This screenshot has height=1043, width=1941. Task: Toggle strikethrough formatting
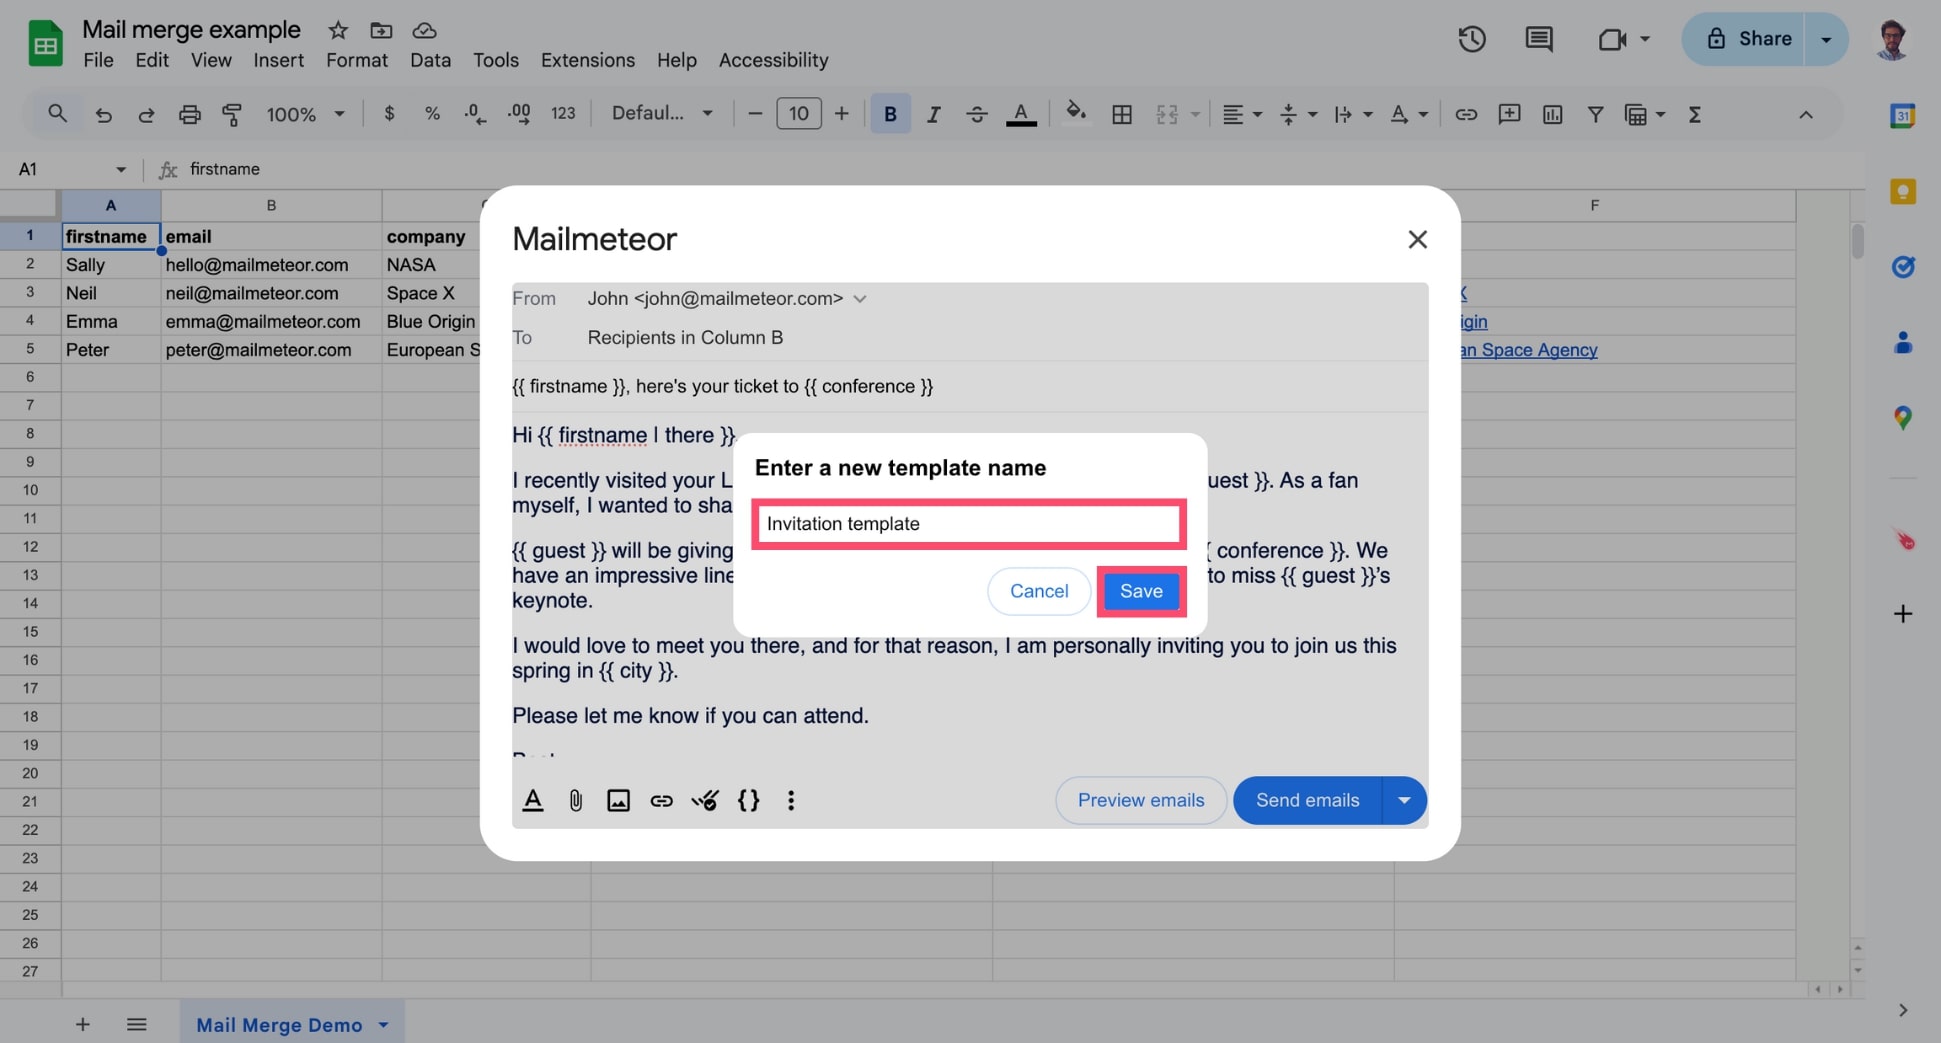(976, 114)
